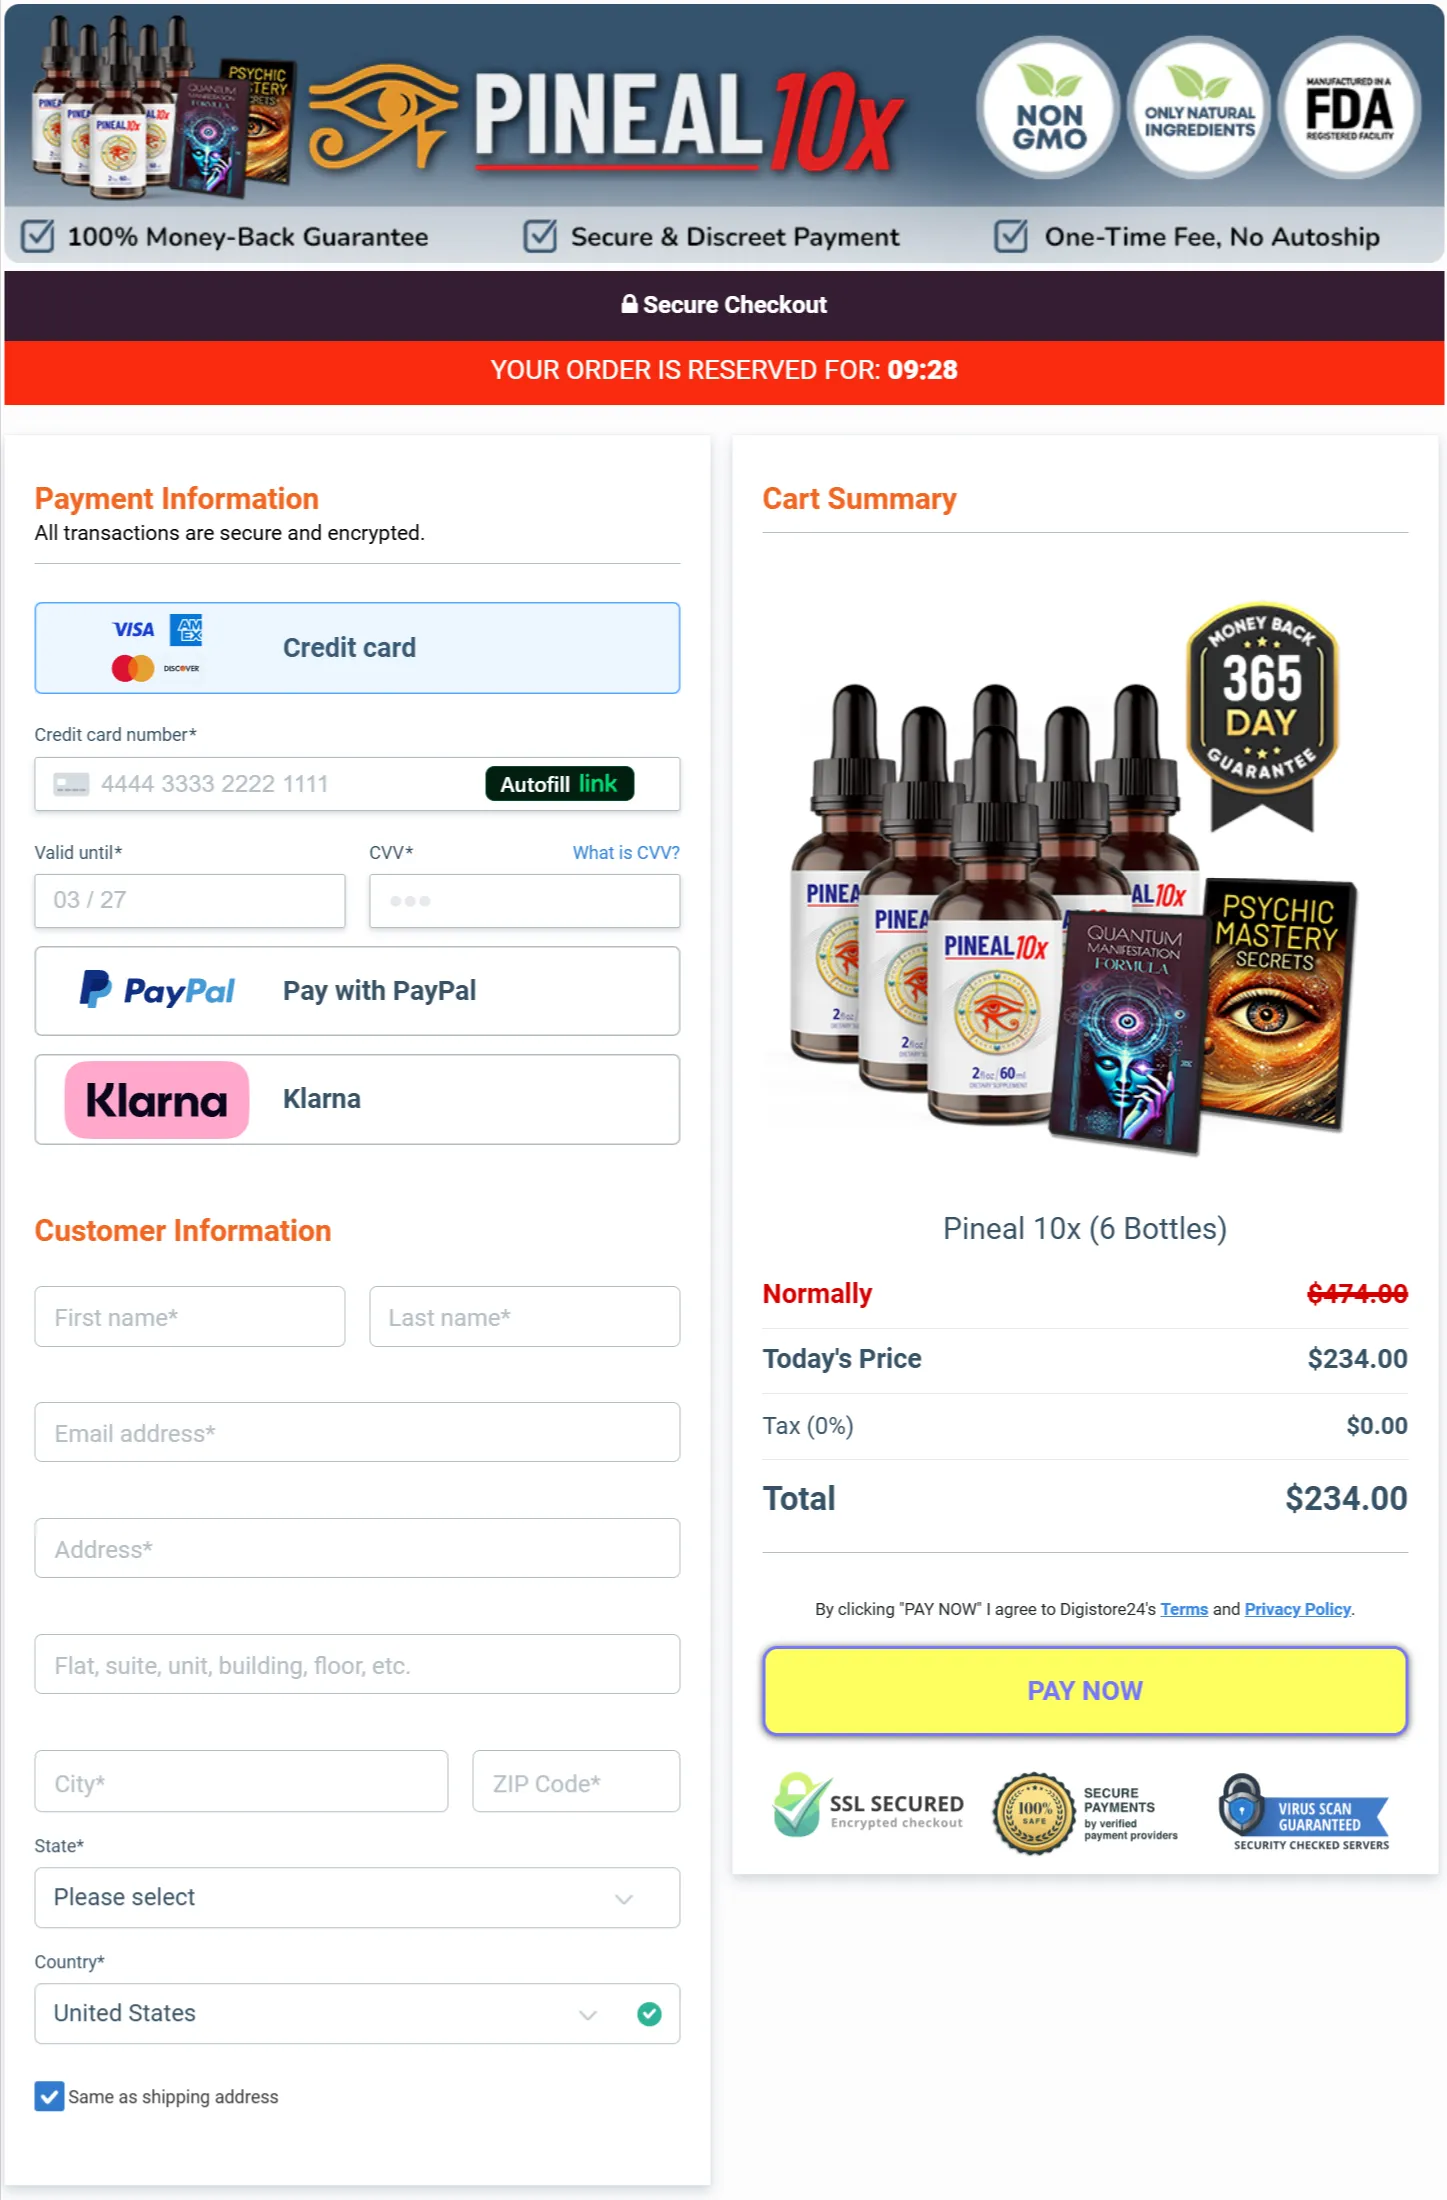Viewport: 1447px width, 2200px height.
Task: Open the State dropdown
Action: tap(357, 1897)
